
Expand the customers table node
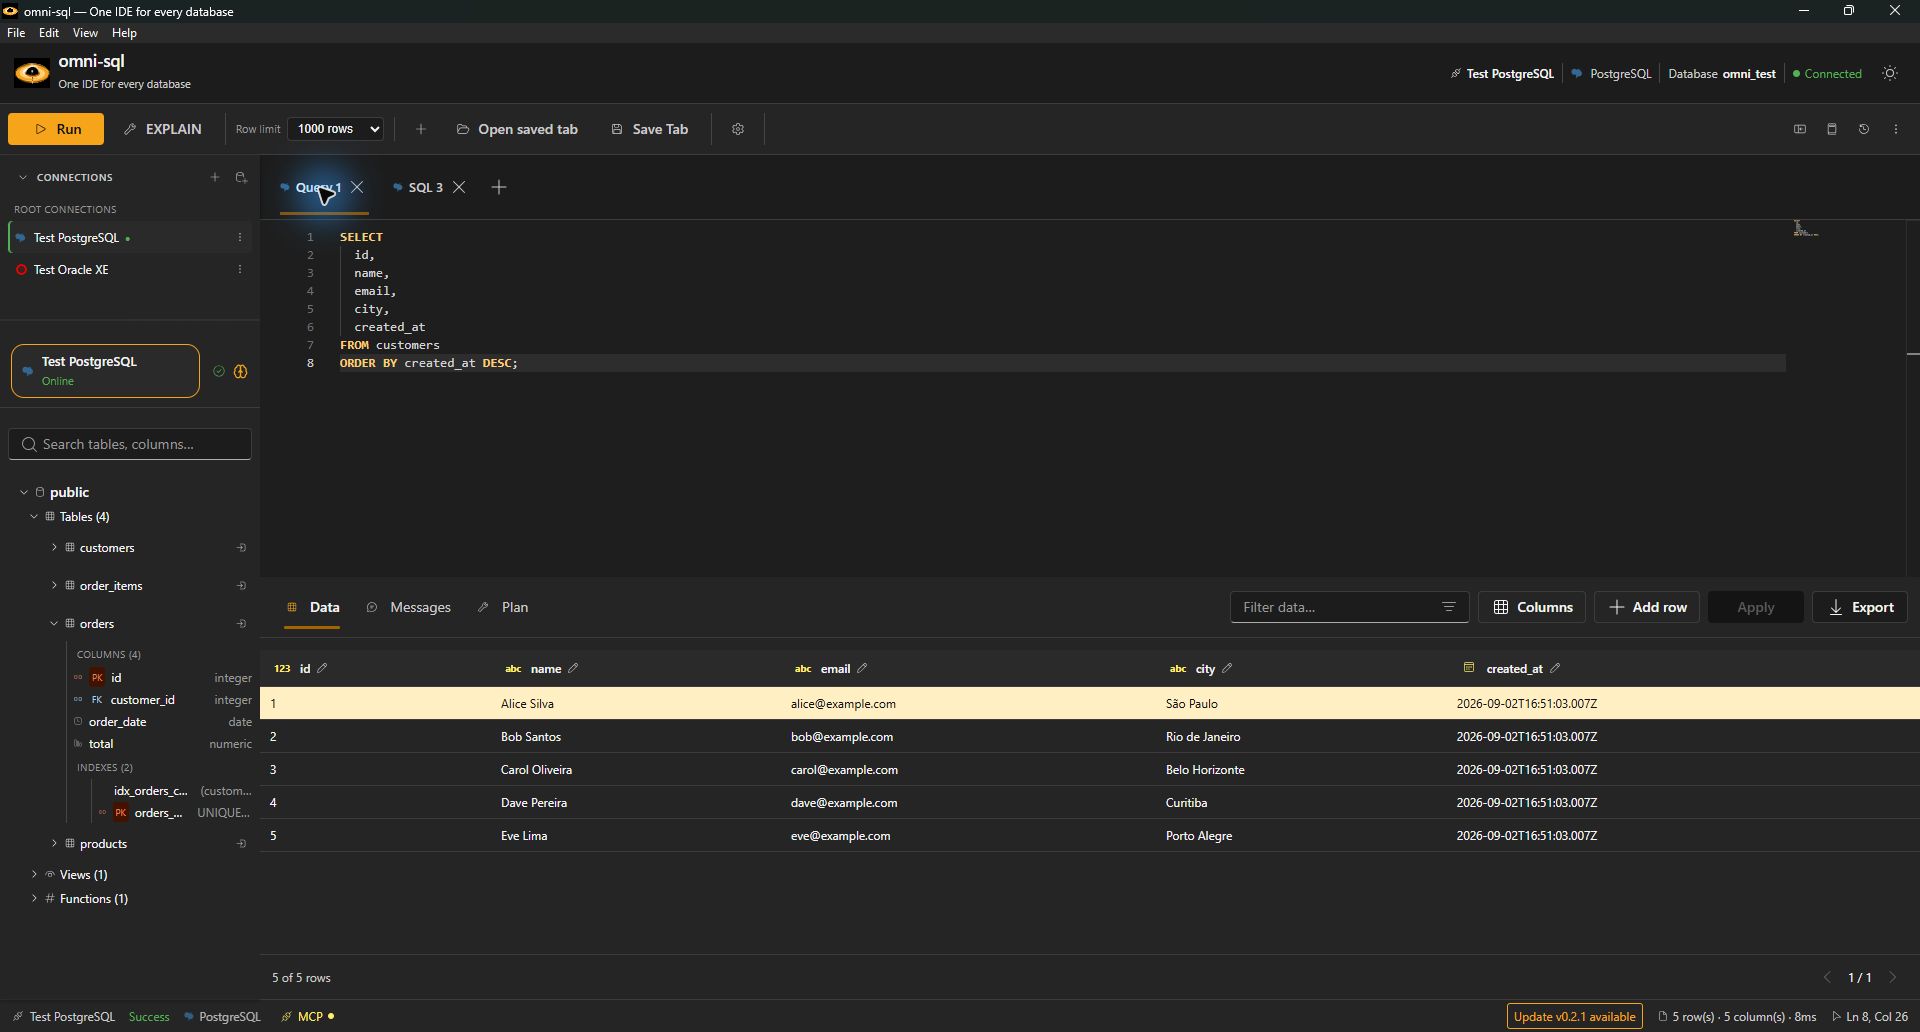pyautogui.click(x=54, y=548)
